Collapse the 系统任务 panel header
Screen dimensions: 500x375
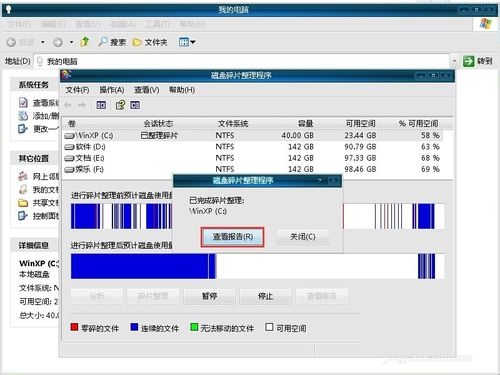(36, 85)
